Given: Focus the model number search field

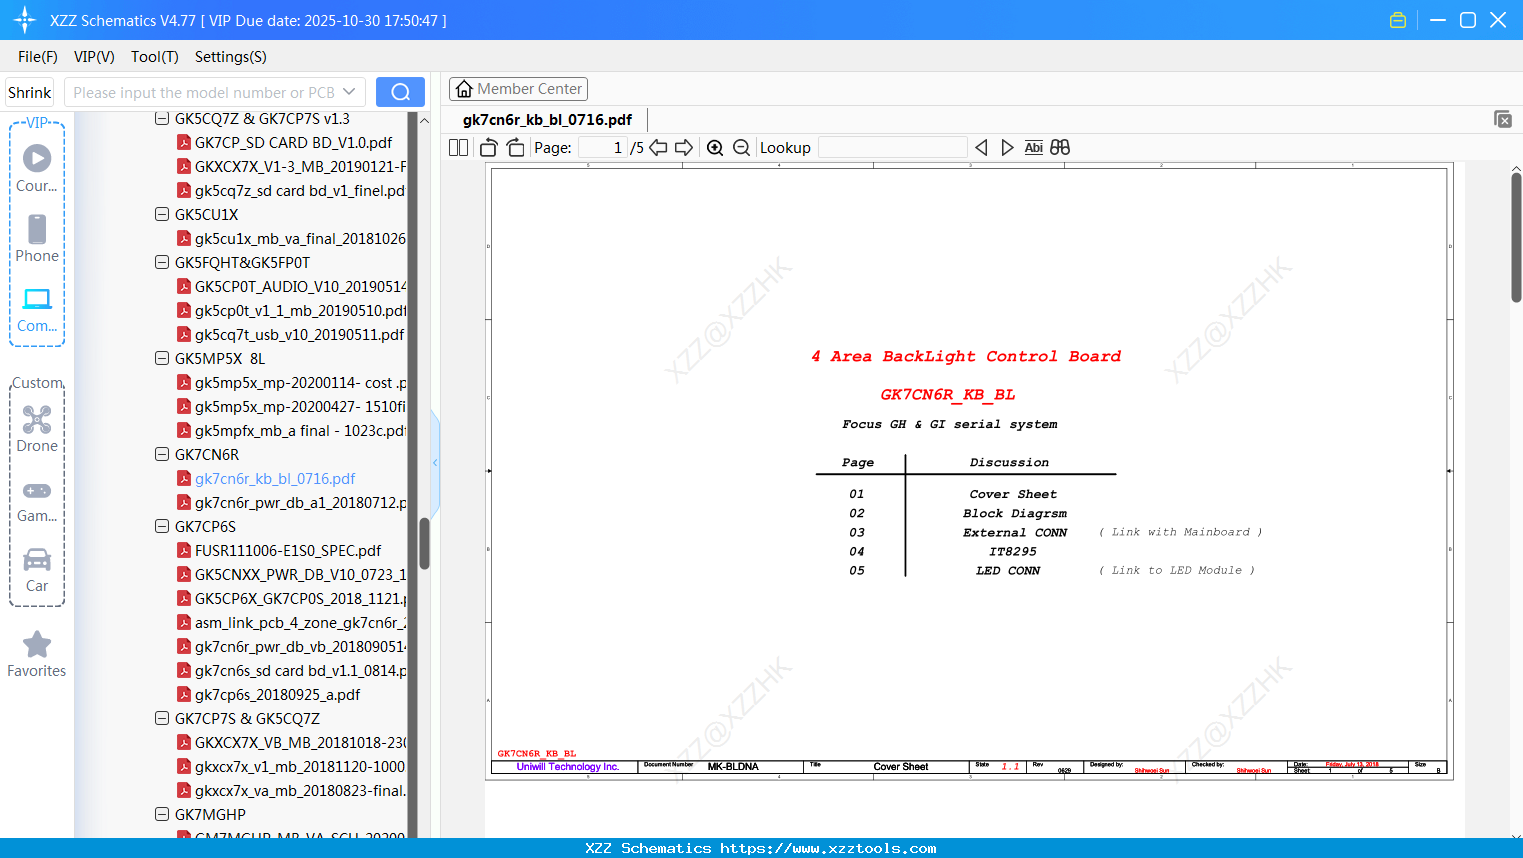Looking at the screenshot, I should (x=204, y=92).
